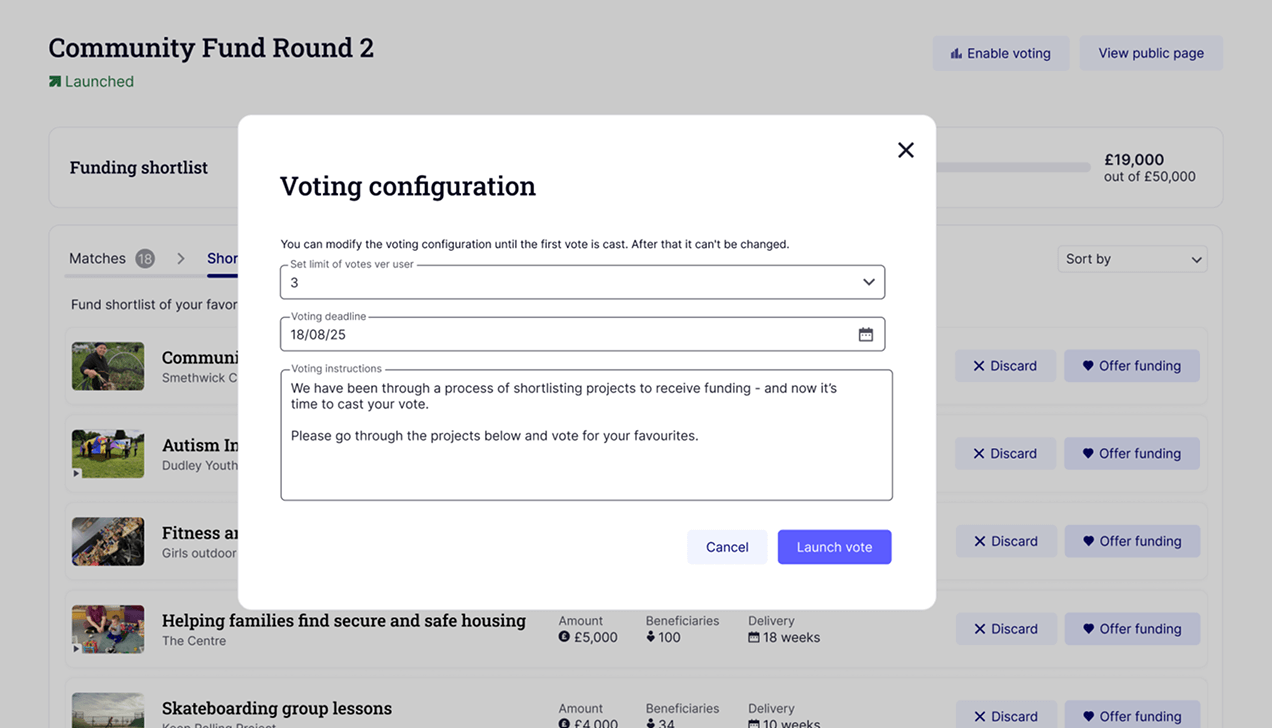The height and width of the screenshot is (728, 1272).
Task: Open the calendar picker for Voting deadline
Action: [x=866, y=335]
